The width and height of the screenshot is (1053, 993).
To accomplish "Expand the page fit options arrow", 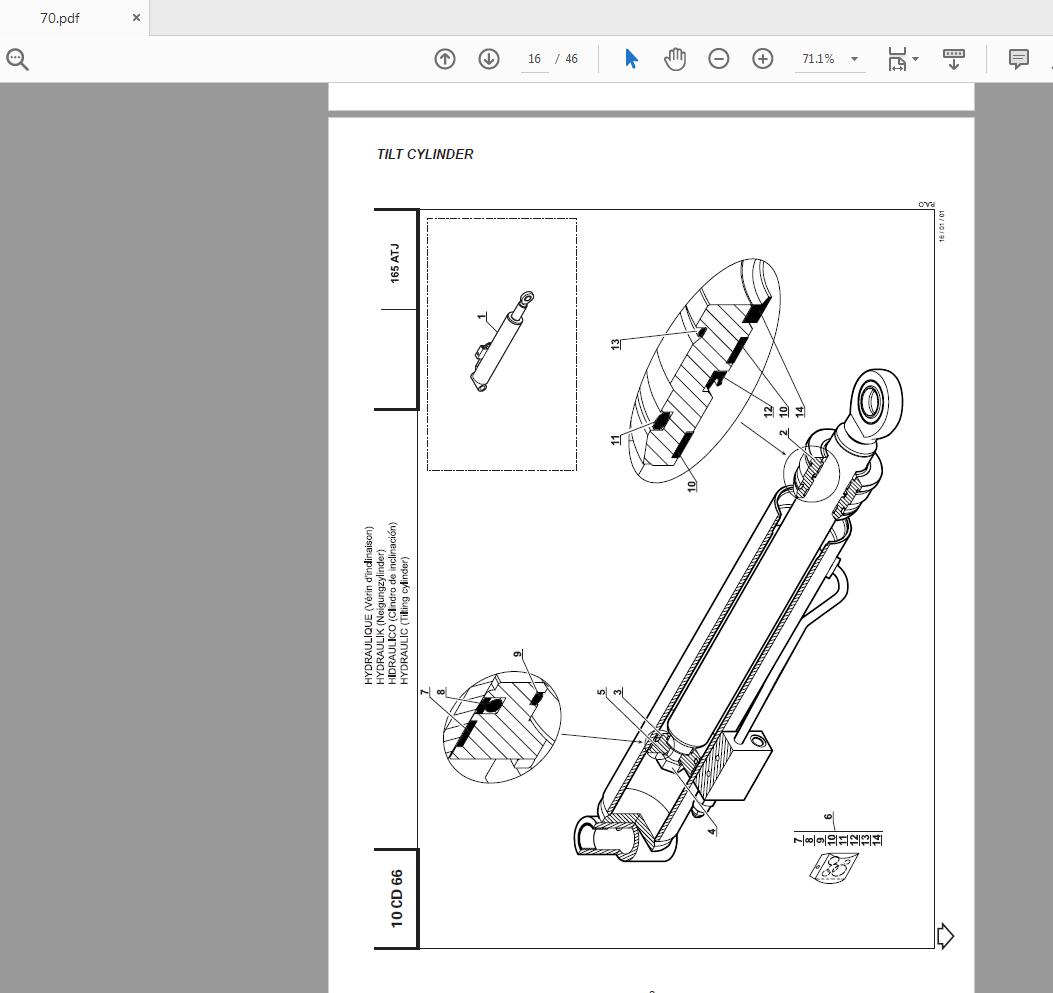I will [914, 59].
